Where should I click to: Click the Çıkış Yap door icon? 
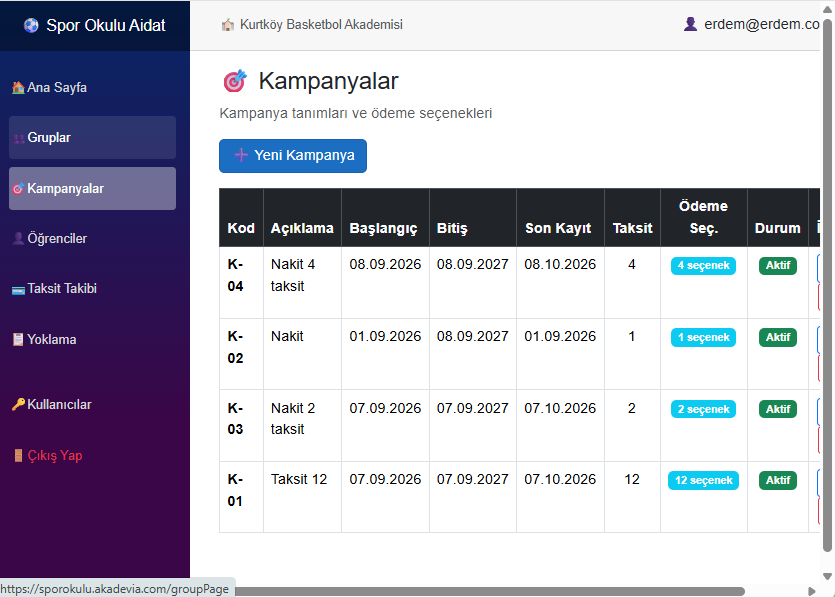[19, 455]
